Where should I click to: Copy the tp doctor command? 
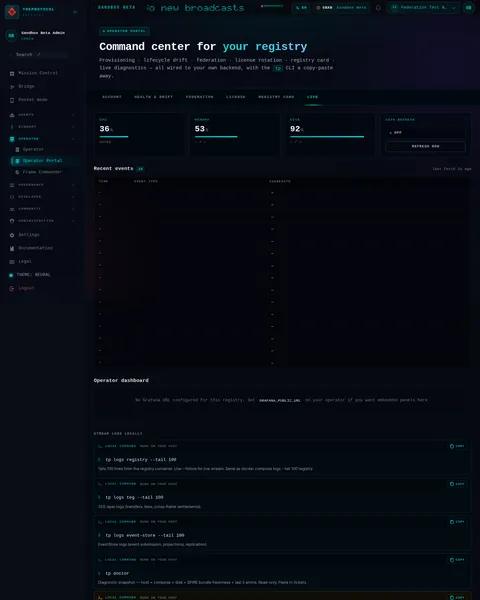click(457, 560)
